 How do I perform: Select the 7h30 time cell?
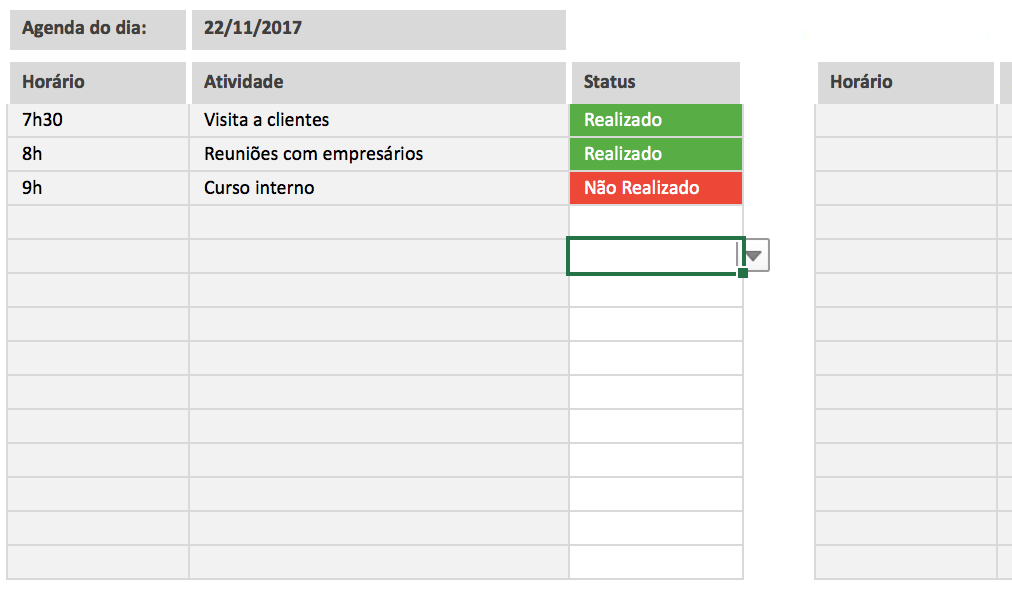(x=97, y=120)
